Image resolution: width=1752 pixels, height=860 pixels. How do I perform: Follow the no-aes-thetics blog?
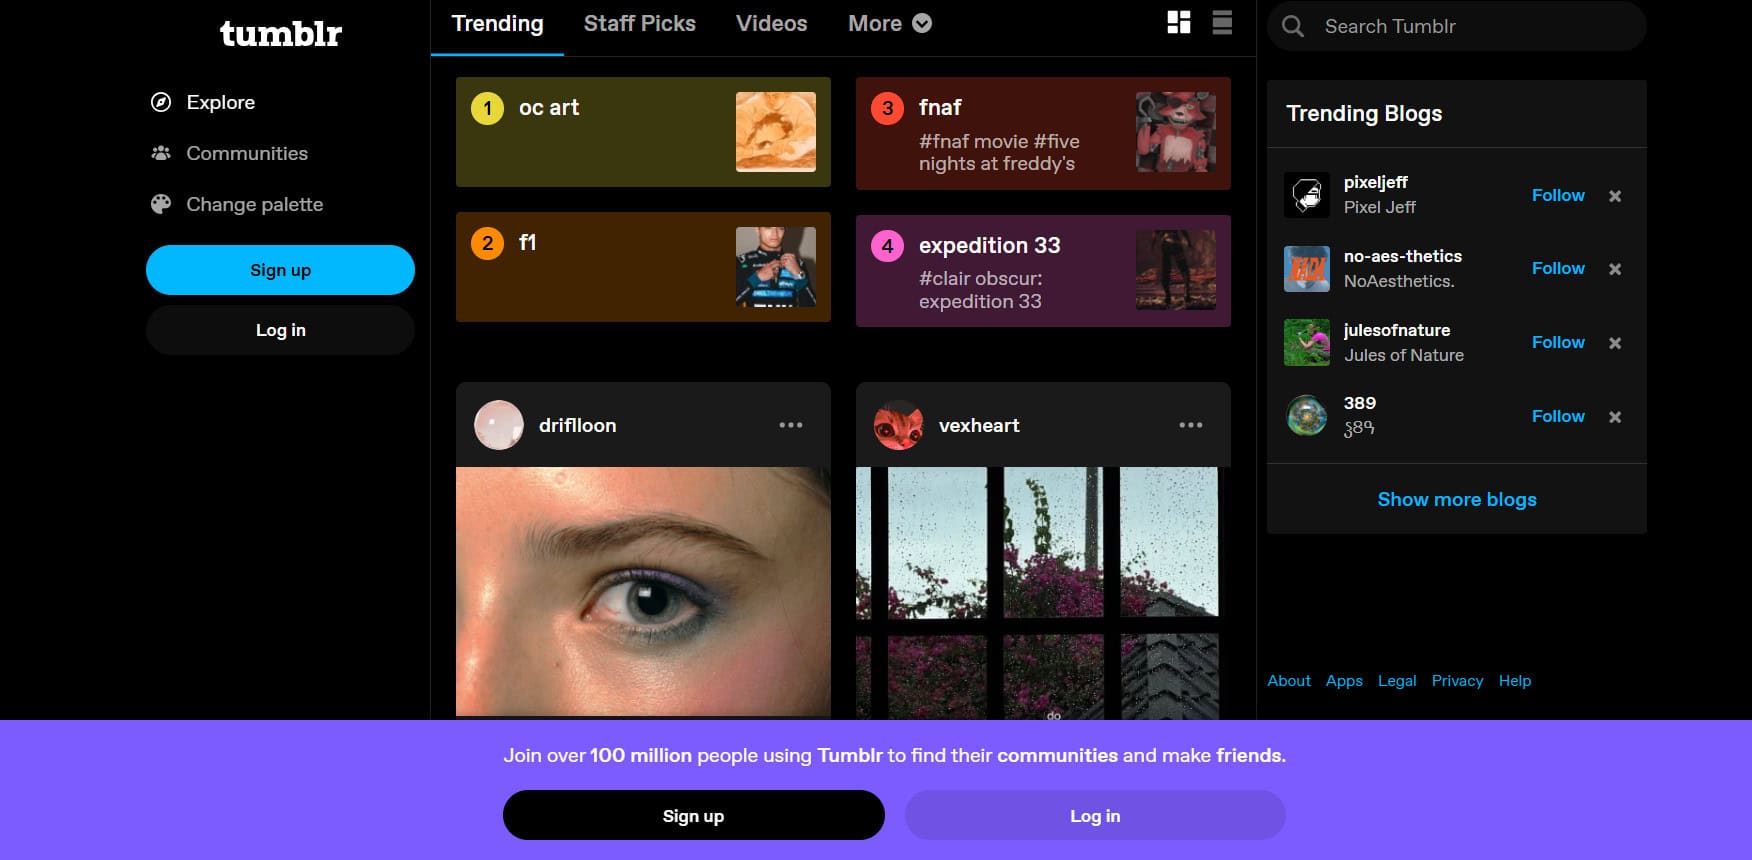coord(1557,268)
